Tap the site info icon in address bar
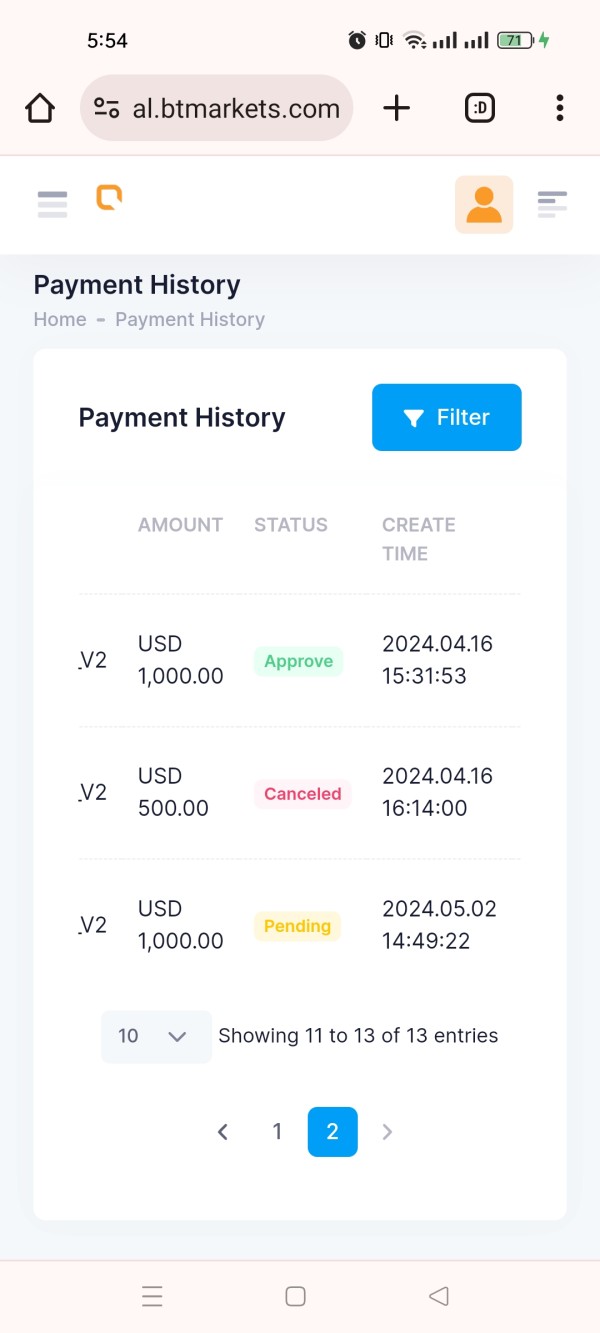The height and width of the screenshot is (1333, 600). pyautogui.click(x=107, y=108)
